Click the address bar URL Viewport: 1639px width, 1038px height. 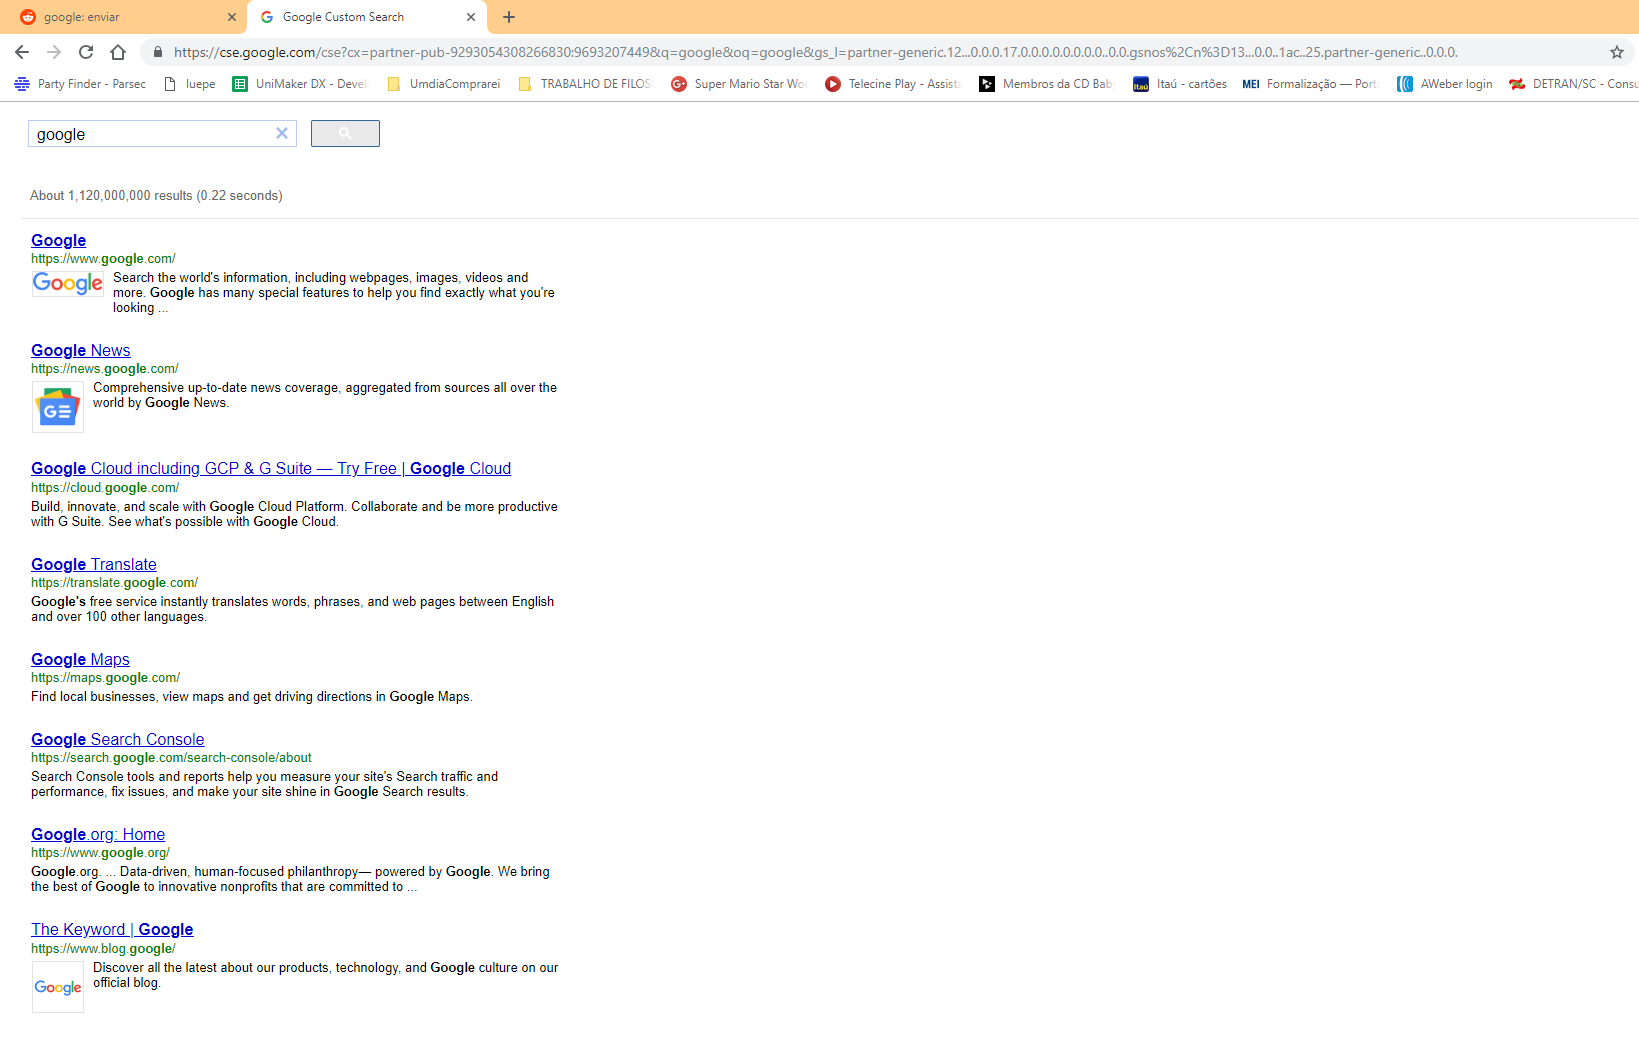click(815, 52)
